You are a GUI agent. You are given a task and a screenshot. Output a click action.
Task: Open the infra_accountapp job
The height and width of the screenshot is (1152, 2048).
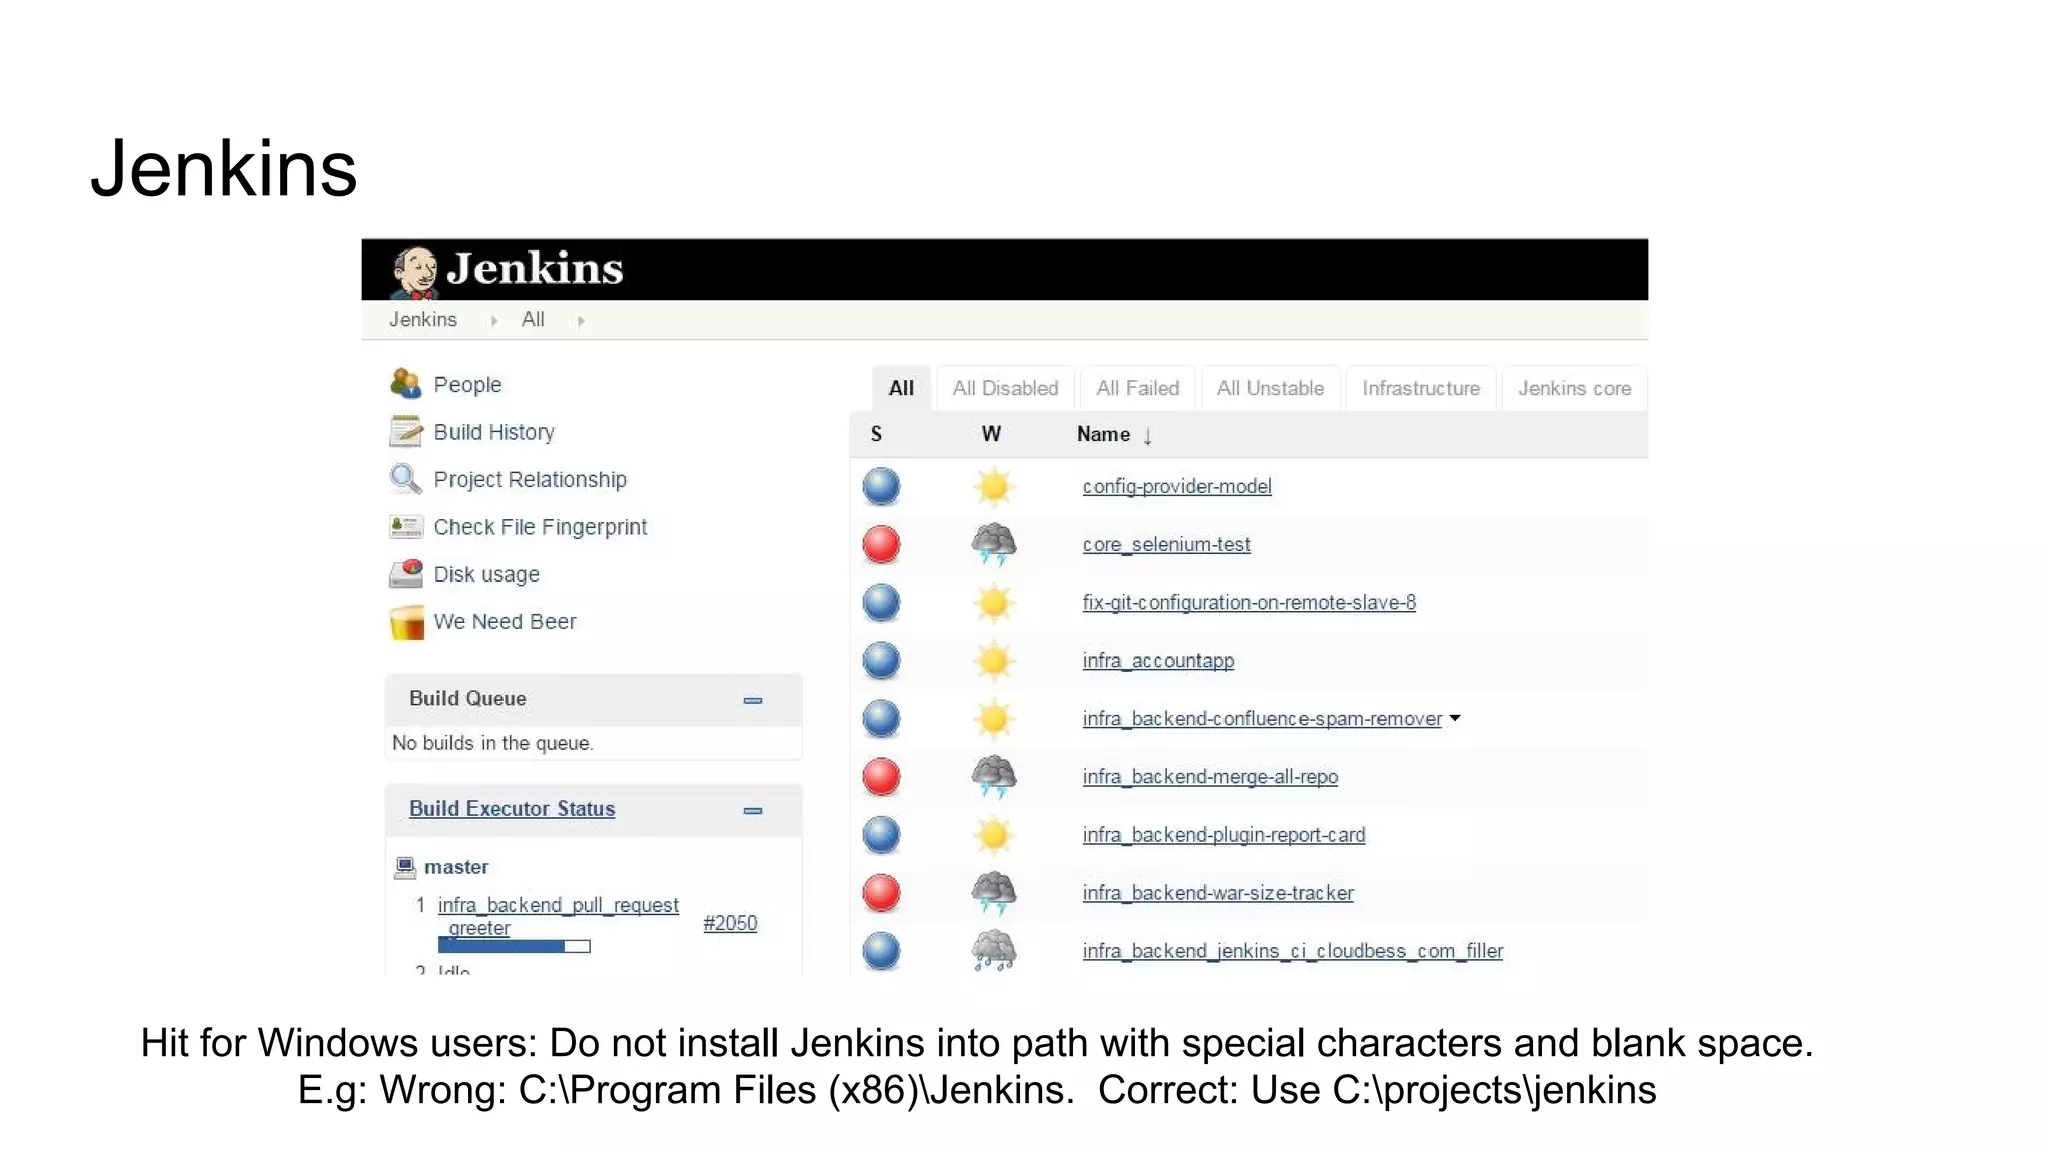[1158, 660]
